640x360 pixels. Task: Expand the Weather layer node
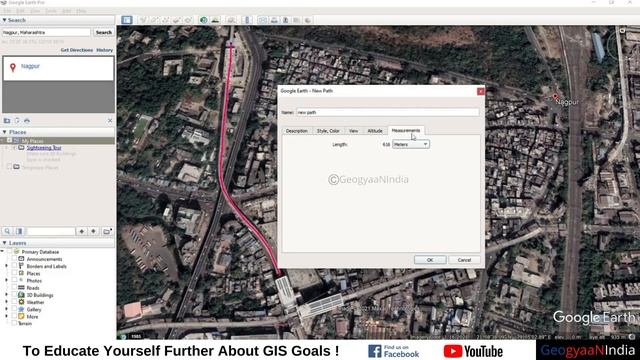point(6,302)
